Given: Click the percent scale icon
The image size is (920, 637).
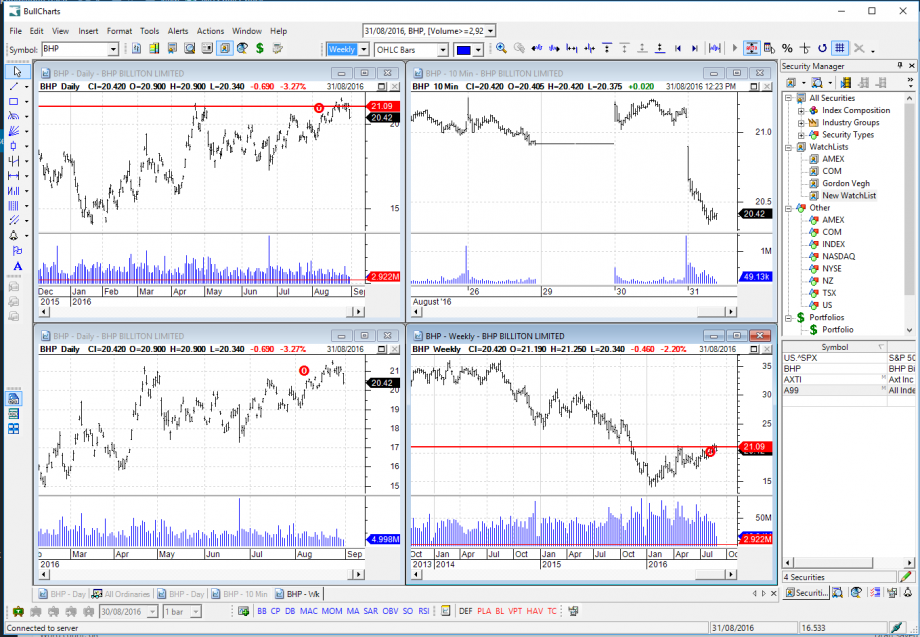Looking at the screenshot, I should click(x=786, y=48).
